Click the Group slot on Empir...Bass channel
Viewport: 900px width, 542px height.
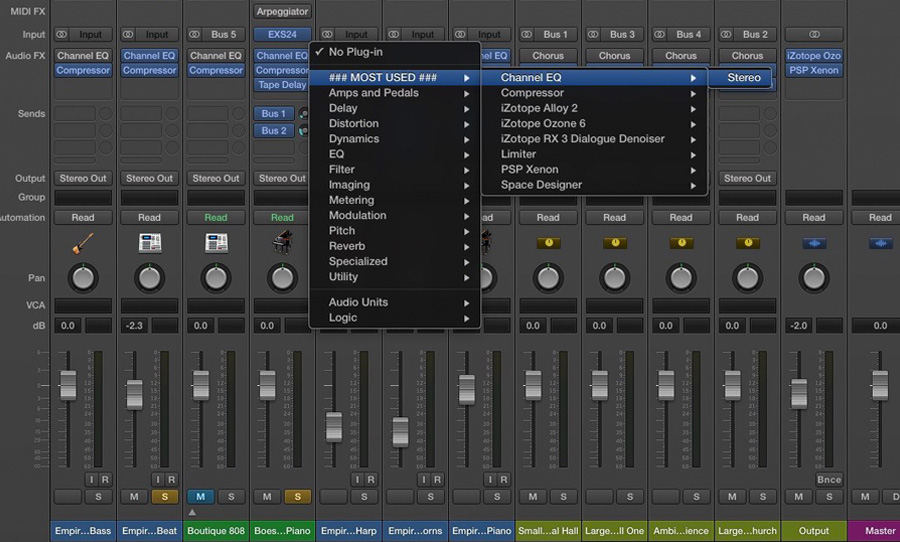(83, 198)
